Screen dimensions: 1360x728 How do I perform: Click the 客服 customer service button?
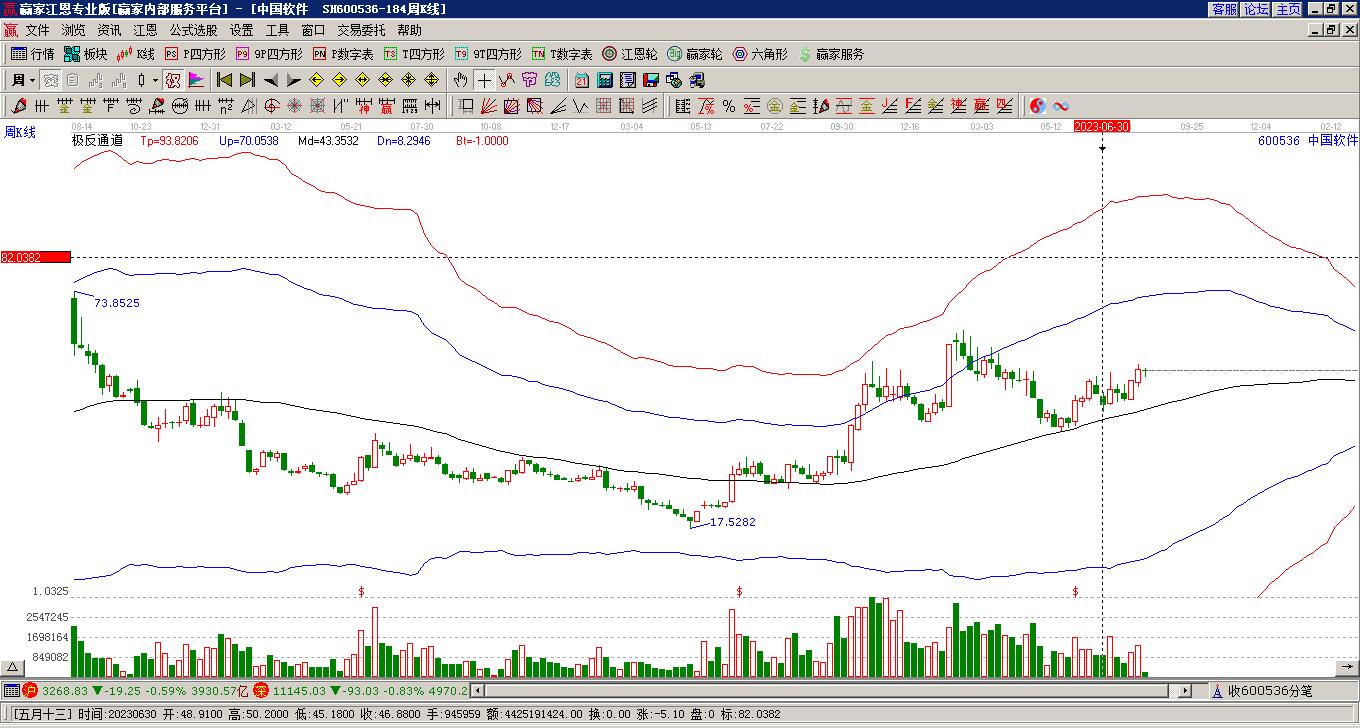click(x=1224, y=9)
